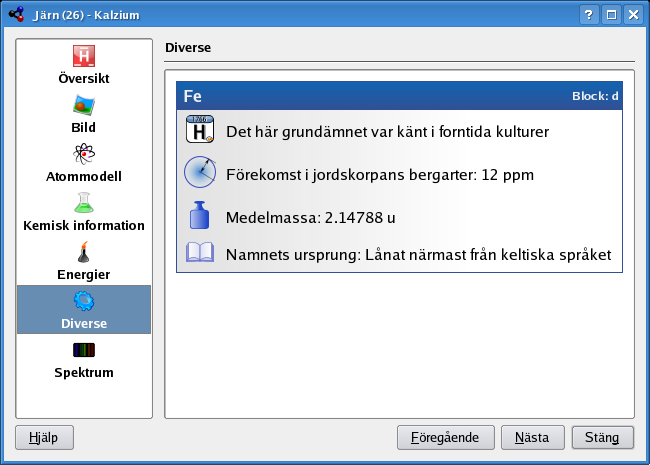Go to Nästa element
The image size is (650, 465).
[533, 437]
